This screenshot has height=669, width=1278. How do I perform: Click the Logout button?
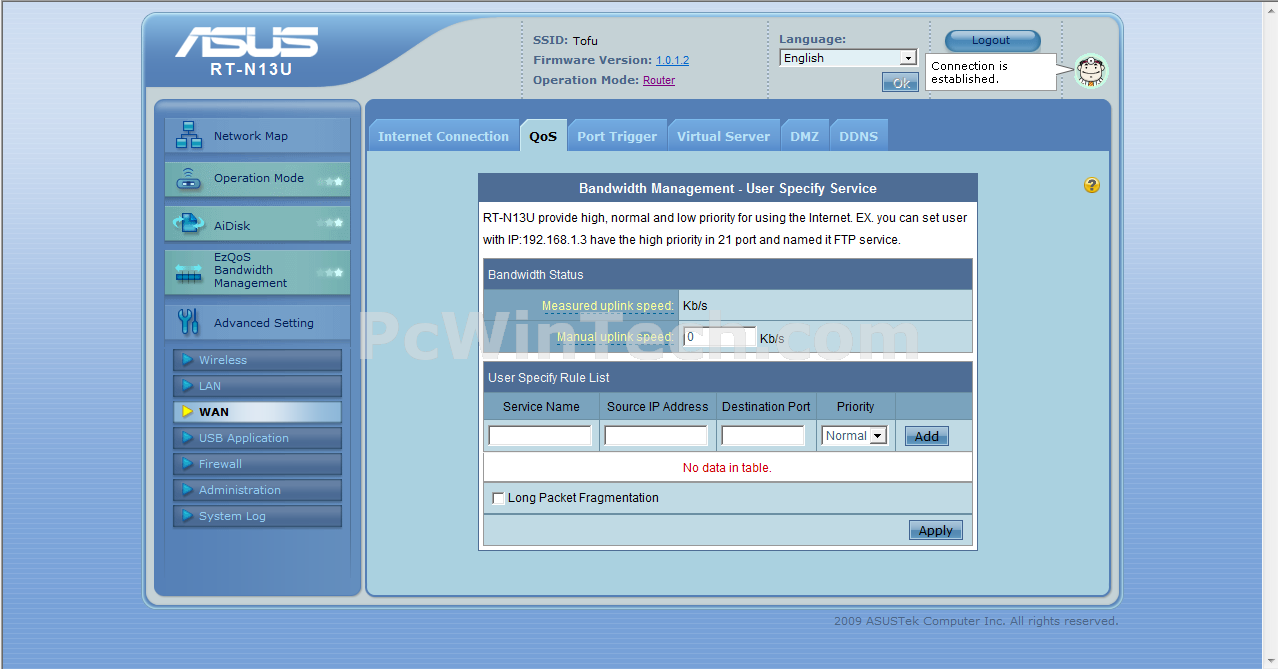(992, 41)
